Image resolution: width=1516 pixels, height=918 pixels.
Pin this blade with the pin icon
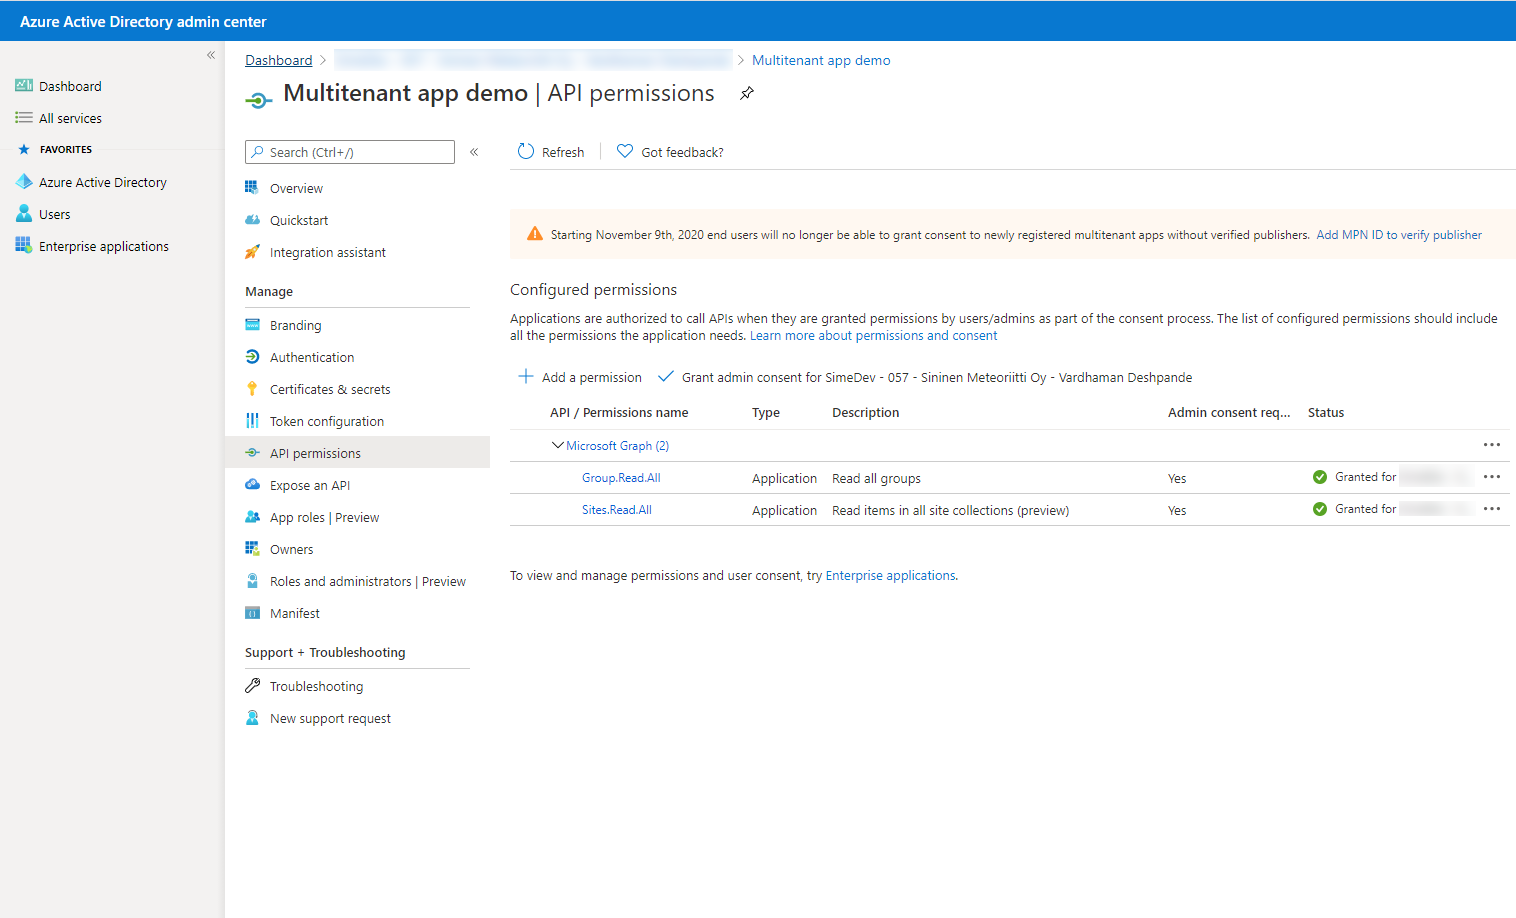point(747,93)
